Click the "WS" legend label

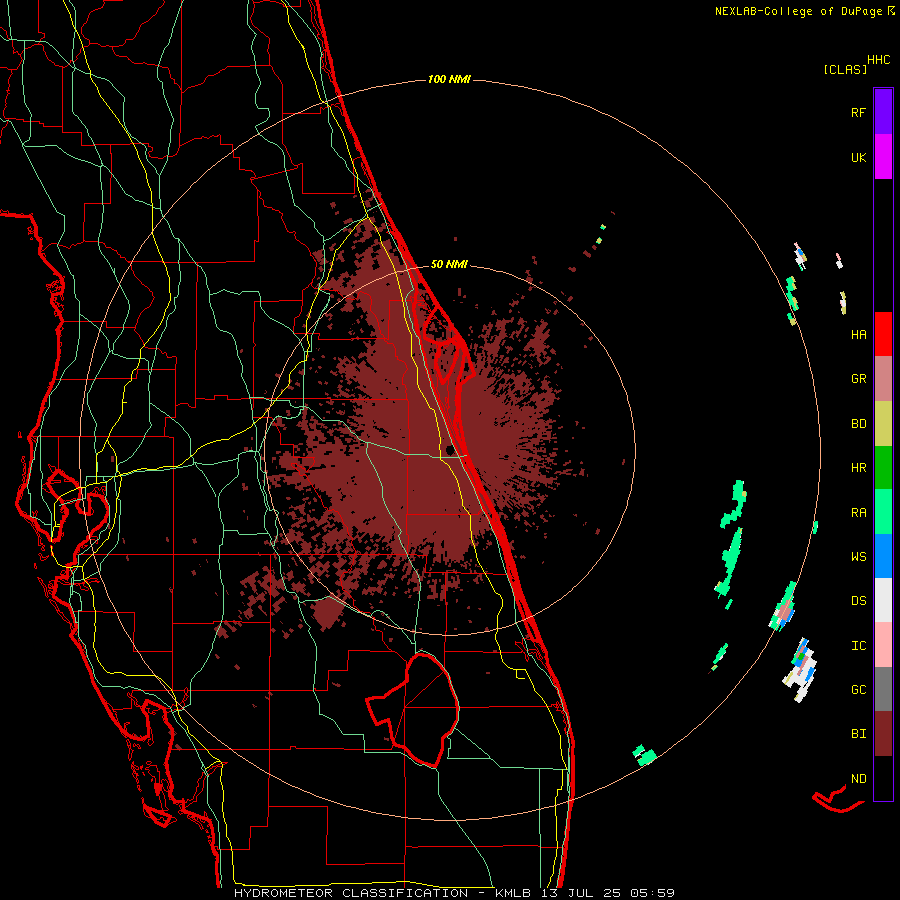[858, 557]
